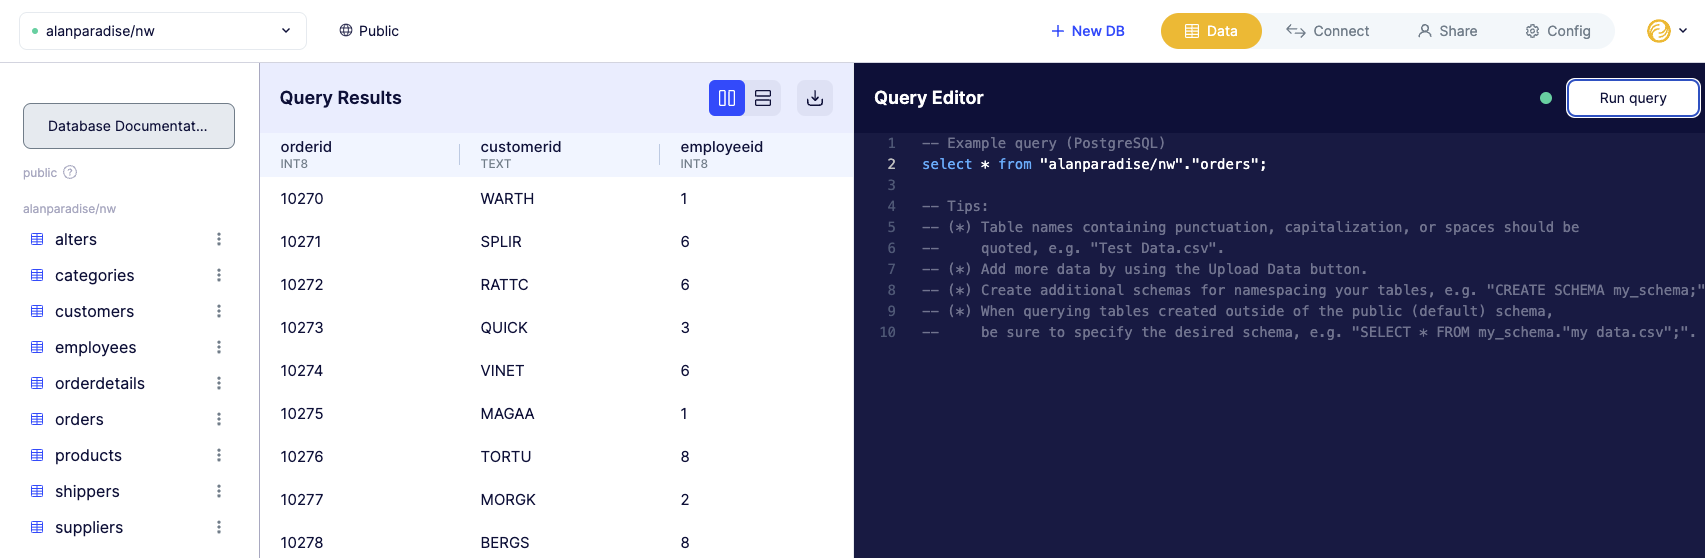Run the query in Query Editor
The height and width of the screenshot is (558, 1705).
pyautogui.click(x=1633, y=98)
